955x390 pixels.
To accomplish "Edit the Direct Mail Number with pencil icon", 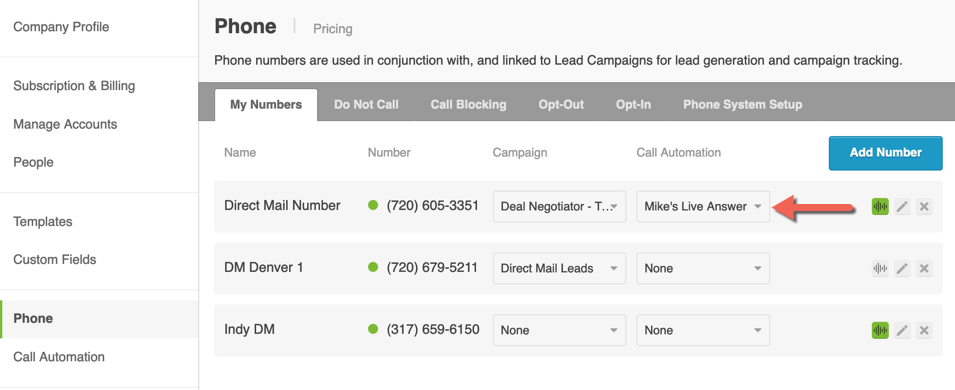I will coord(902,207).
